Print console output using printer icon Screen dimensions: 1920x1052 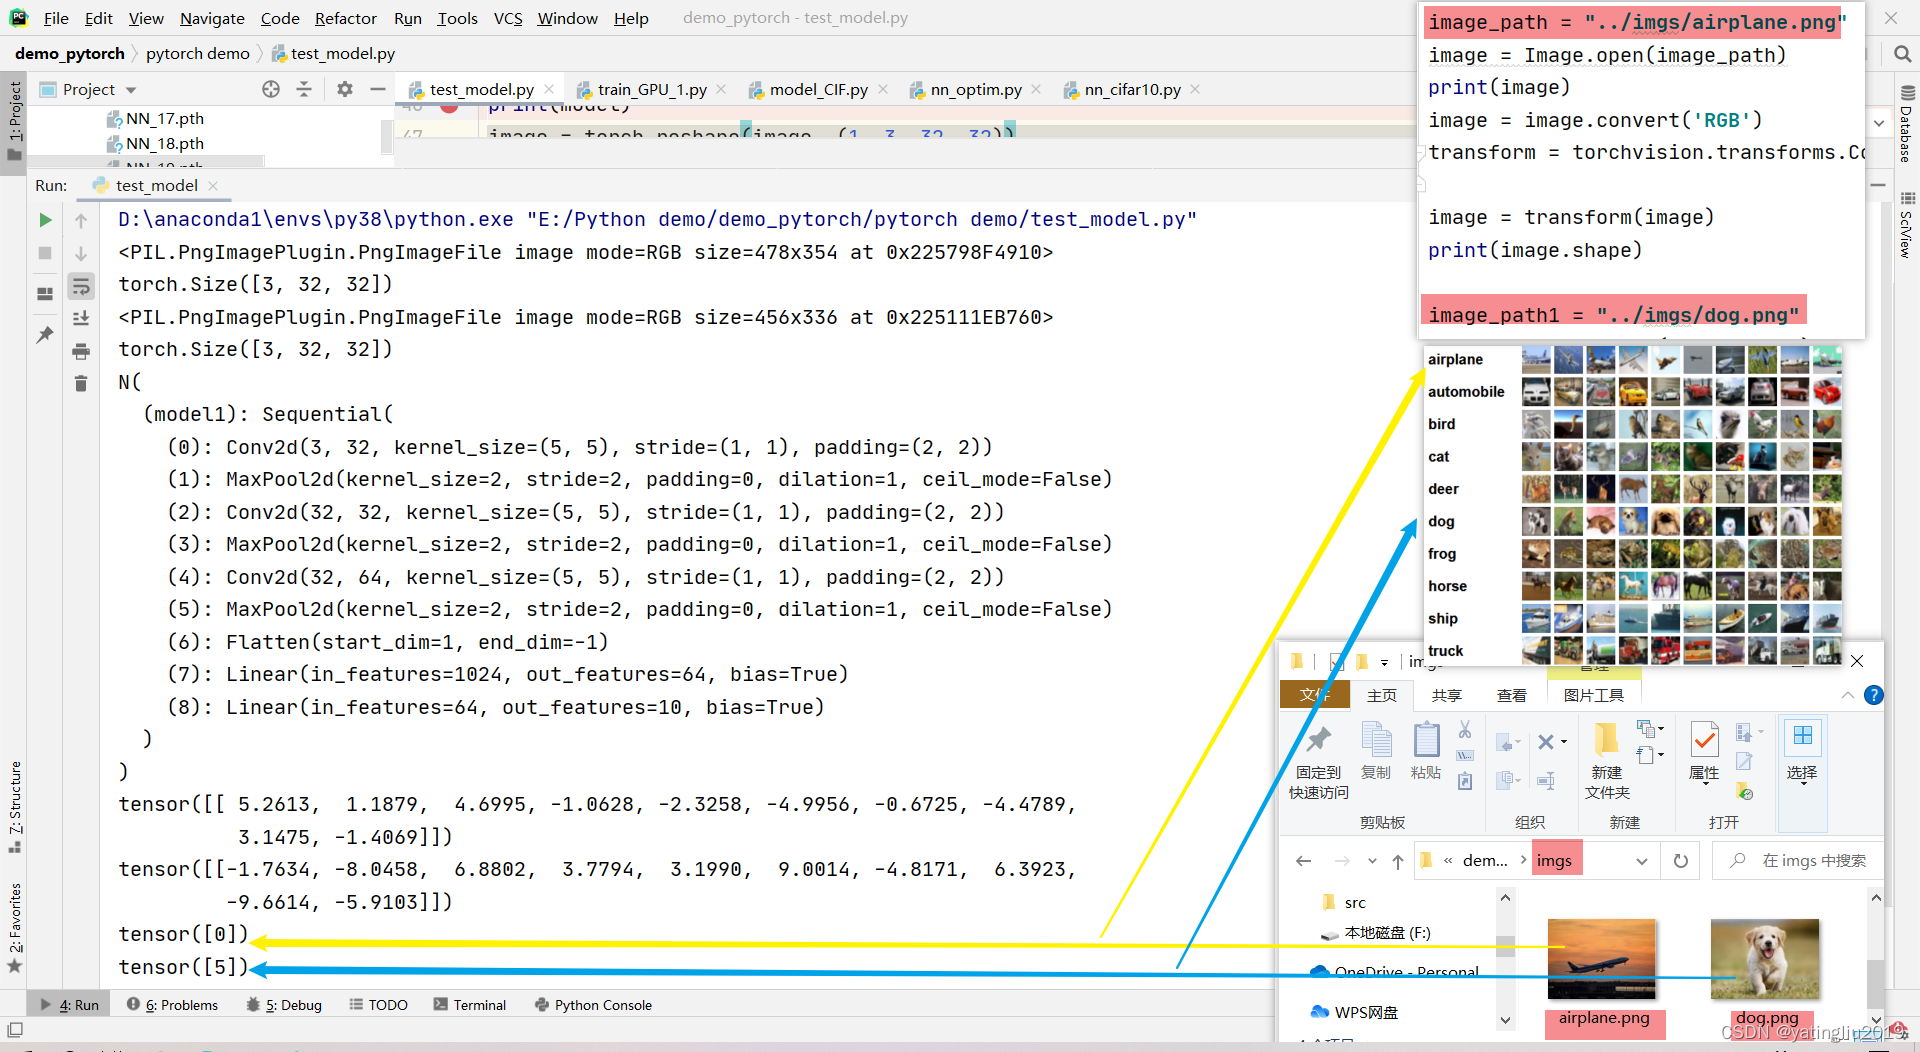(x=81, y=351)
